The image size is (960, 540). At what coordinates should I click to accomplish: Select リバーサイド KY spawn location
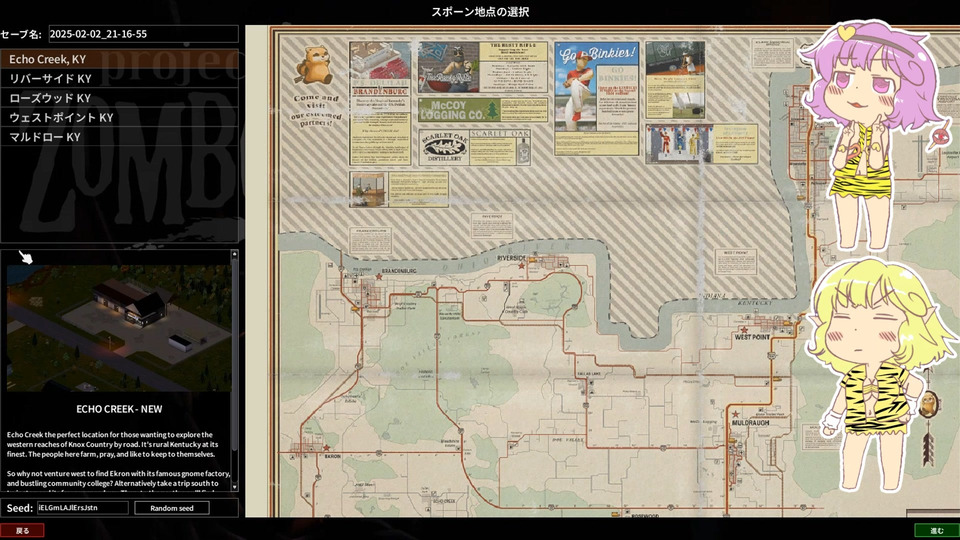119,78
